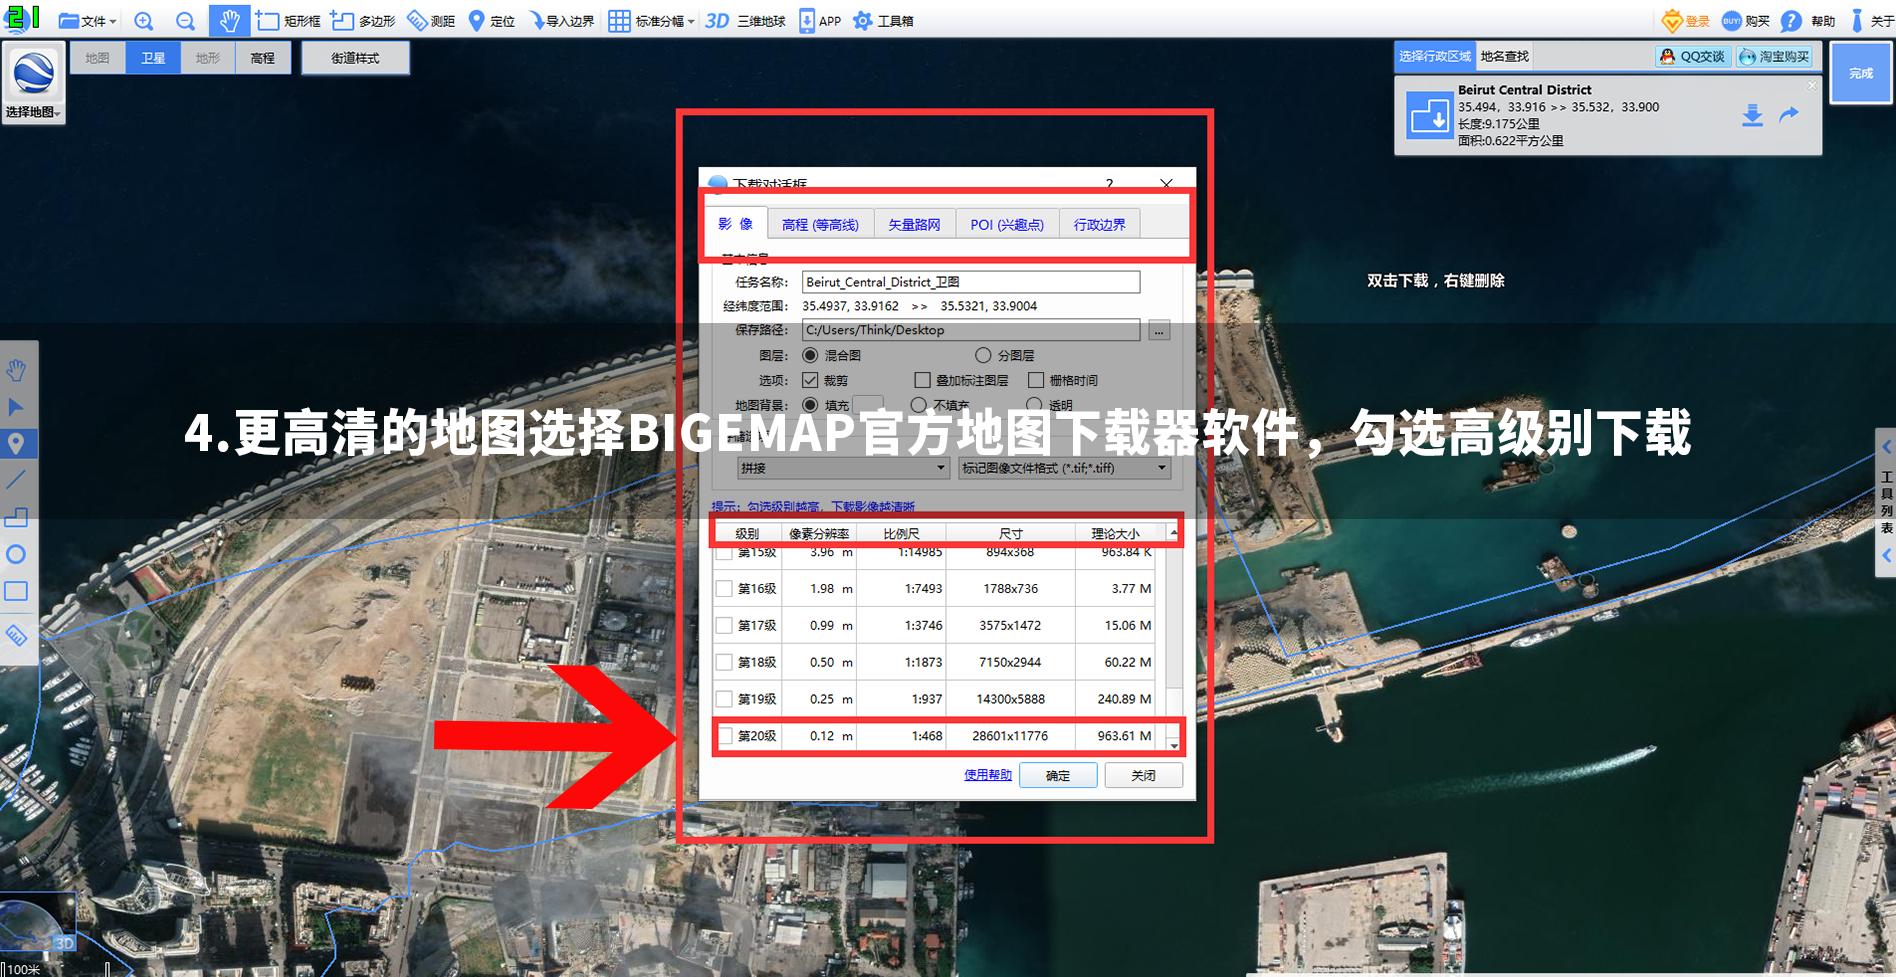Select the 多边形 polygon drawing tool
Screen dimensions: 1896x977
(x=362, y=19)
